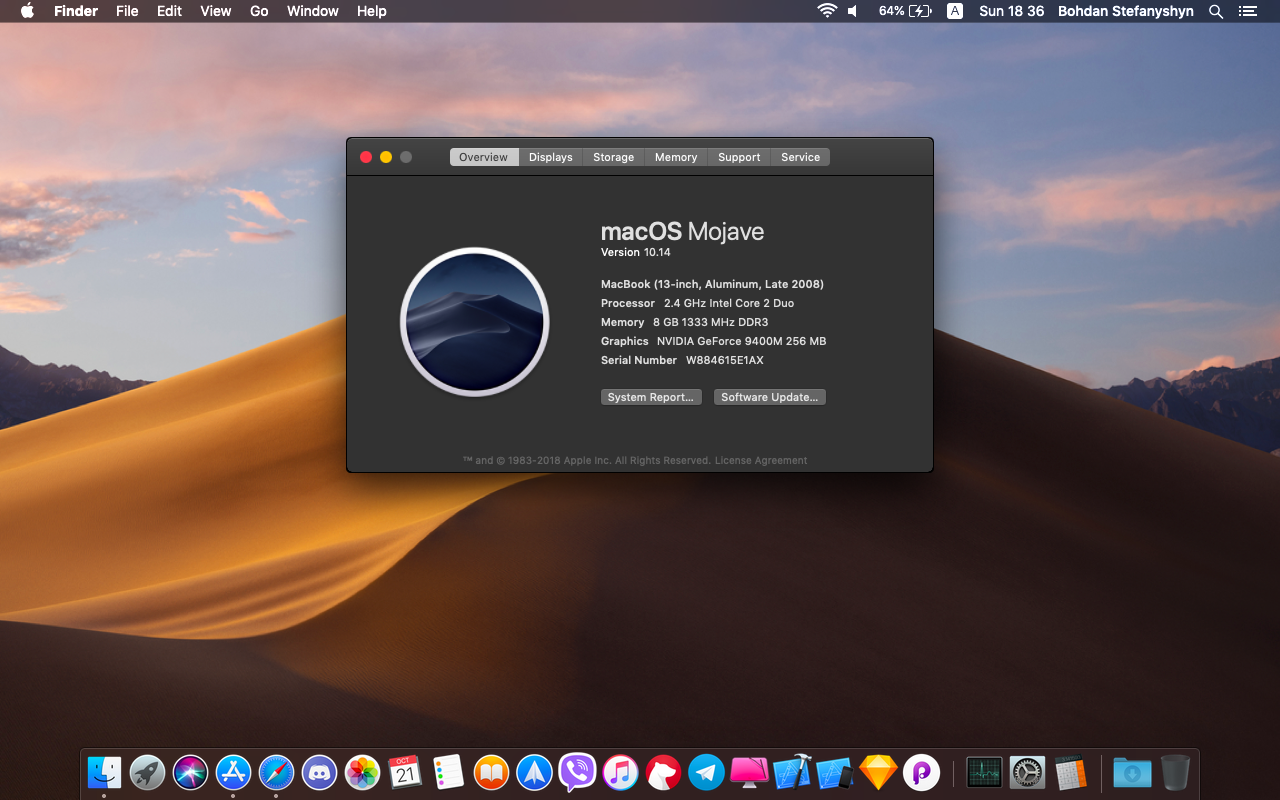1280x800 pixels.
Task: Switch to the Memory tab
Action: click(x=676, y=157)
